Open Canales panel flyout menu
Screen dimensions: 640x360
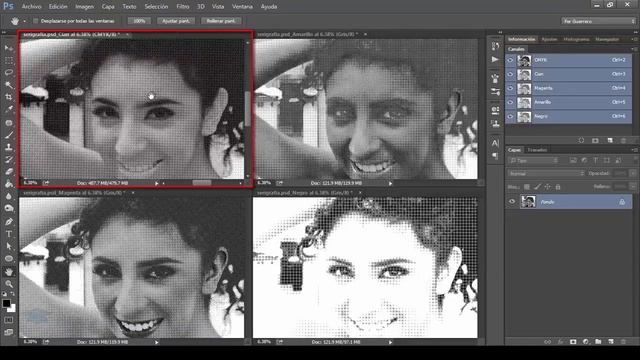click(634, 49)
